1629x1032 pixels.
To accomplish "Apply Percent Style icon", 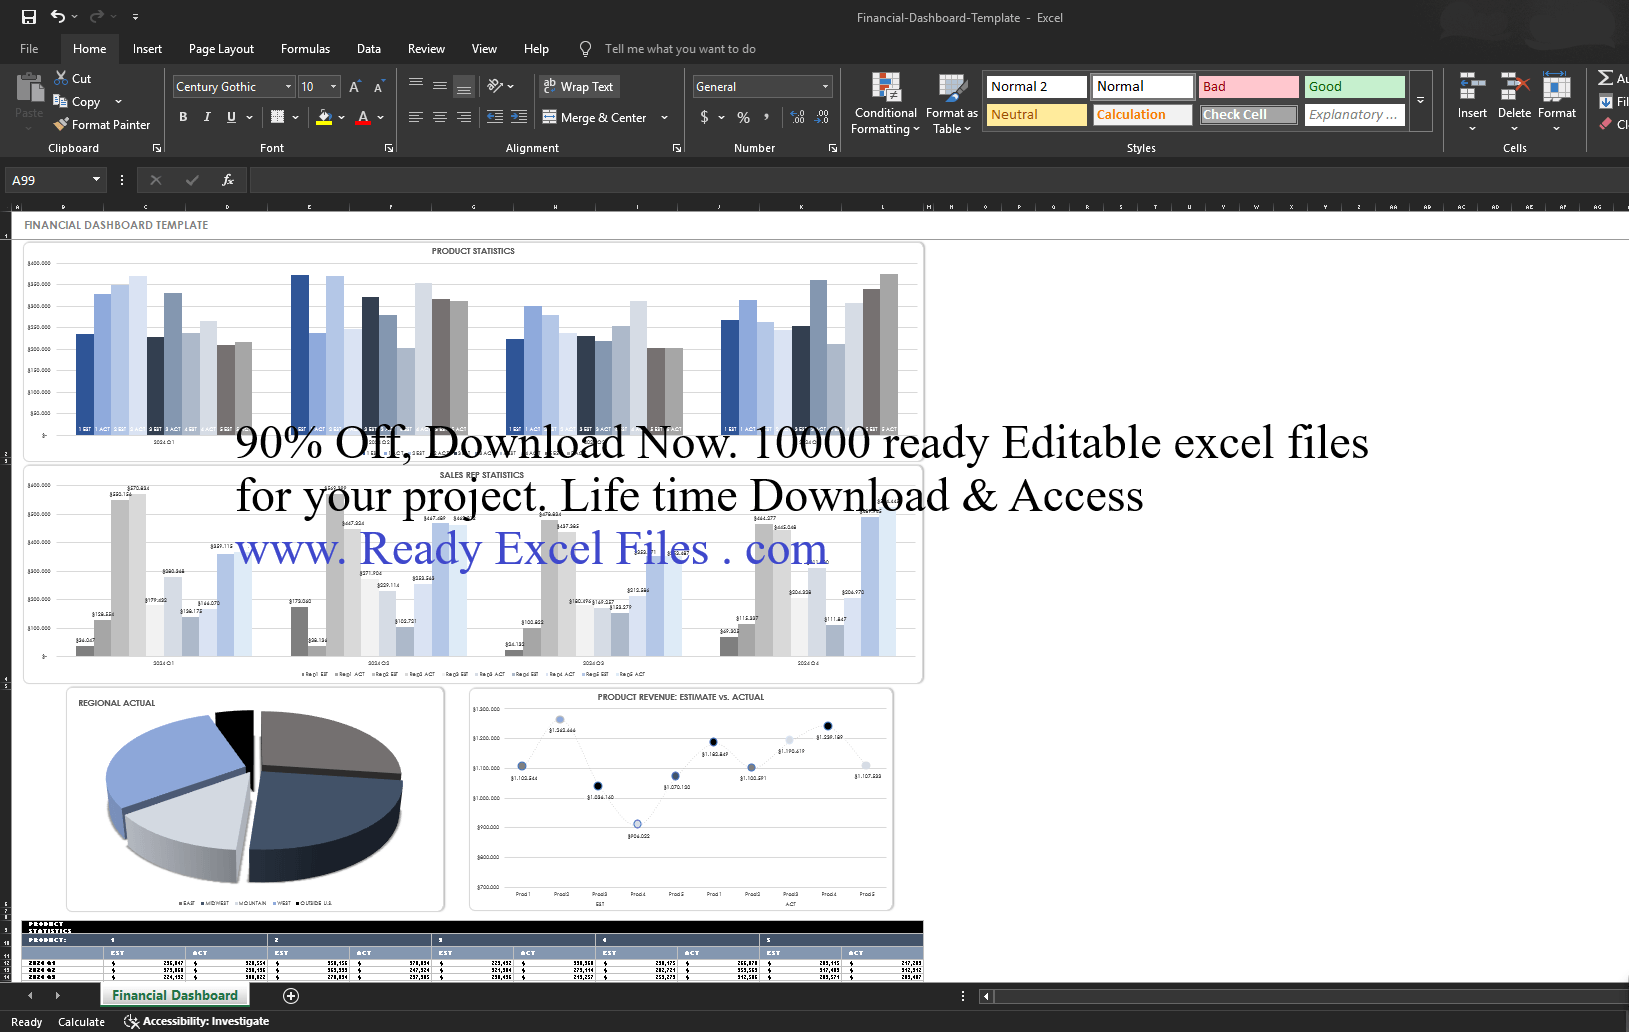I will (744, 117).
